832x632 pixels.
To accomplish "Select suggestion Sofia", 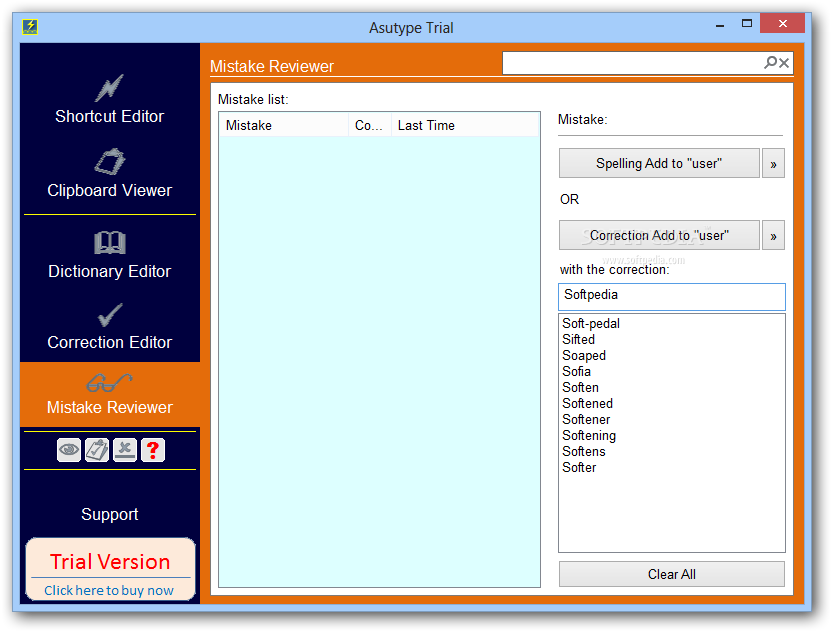I will pos(576,371).
